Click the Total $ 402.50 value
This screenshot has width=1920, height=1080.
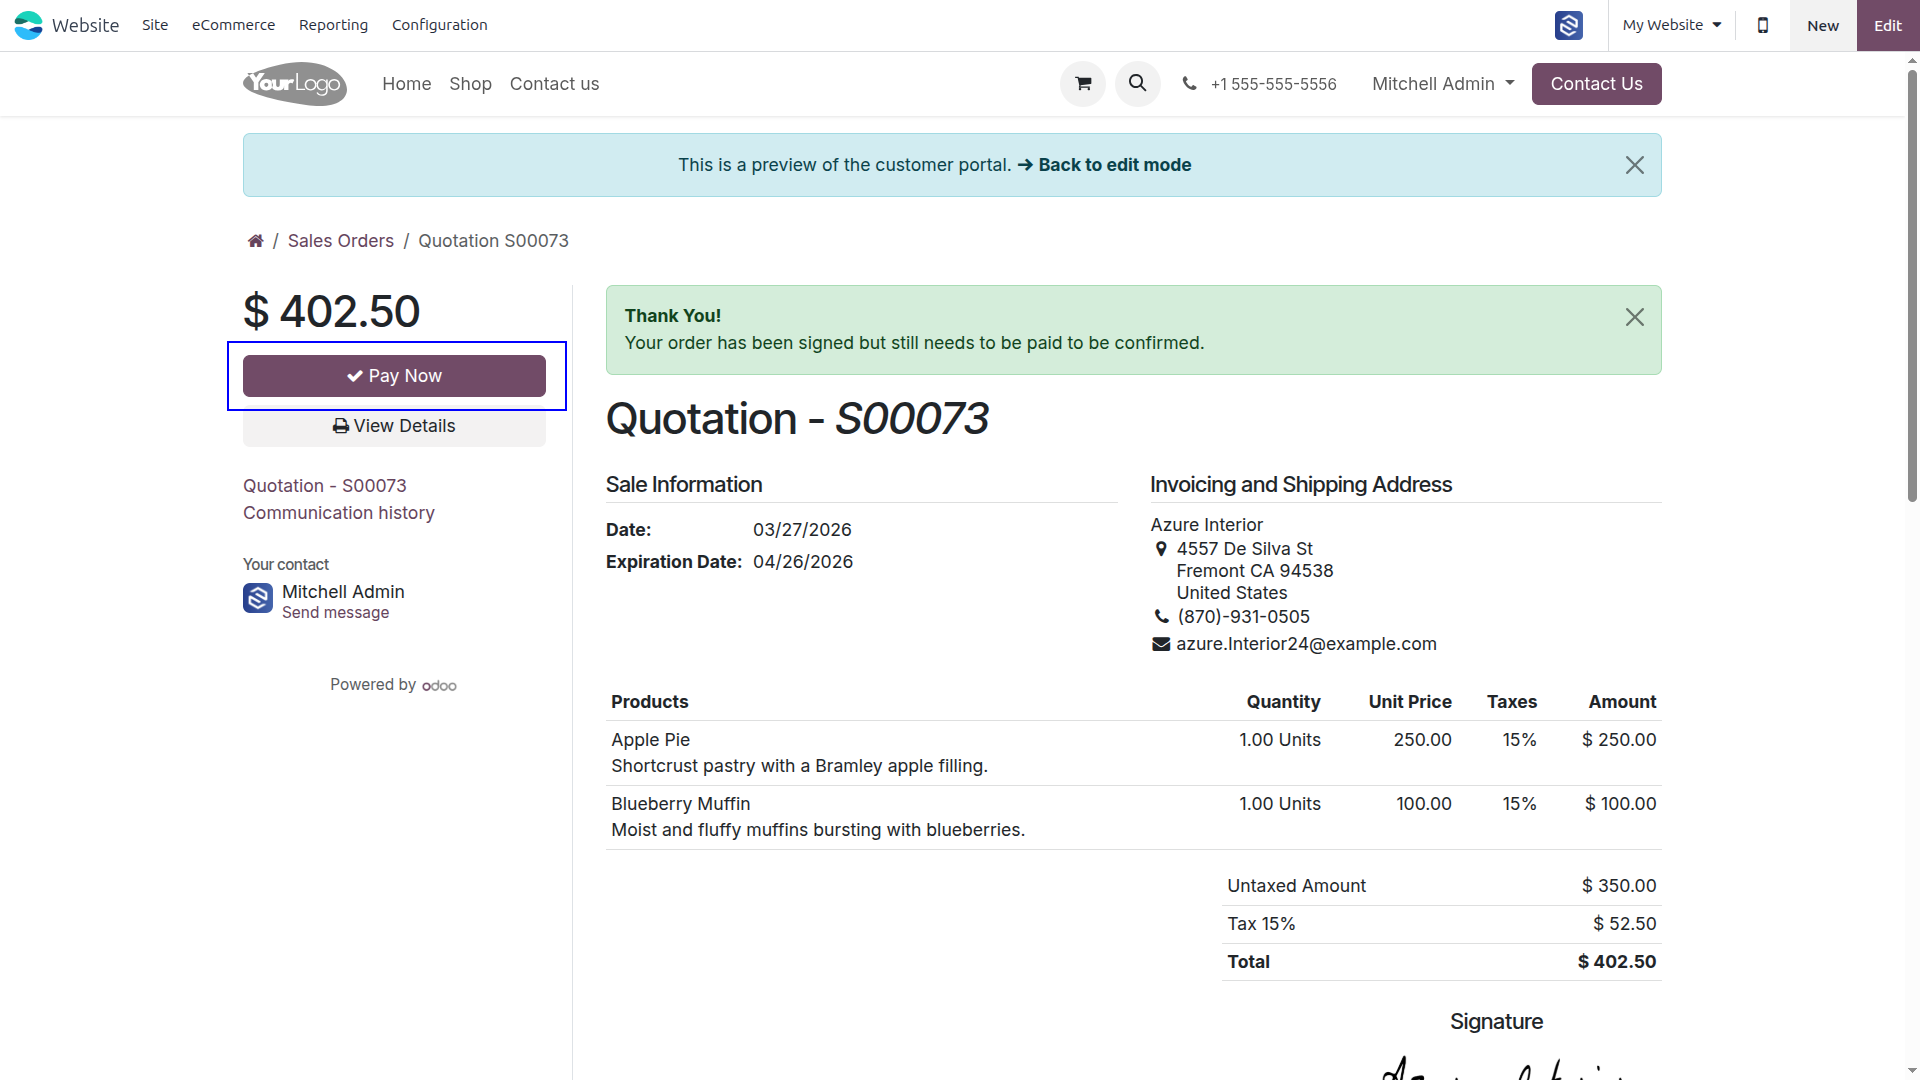coord(1616,962)
